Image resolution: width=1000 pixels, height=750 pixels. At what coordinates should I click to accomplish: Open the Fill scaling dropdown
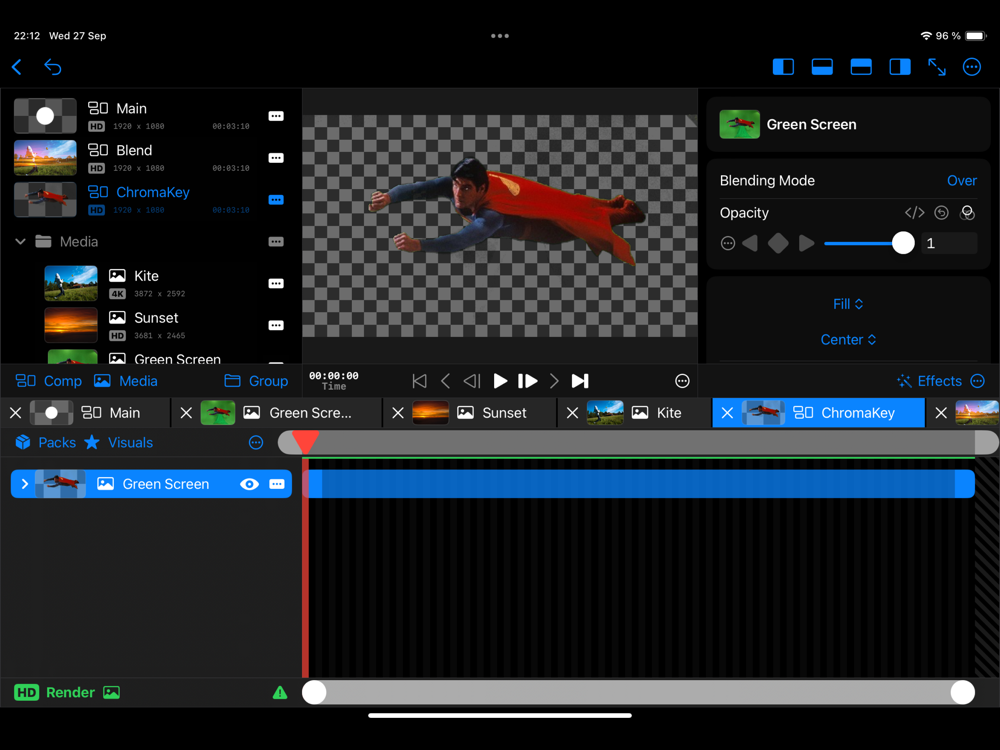[x=848, y=304]
